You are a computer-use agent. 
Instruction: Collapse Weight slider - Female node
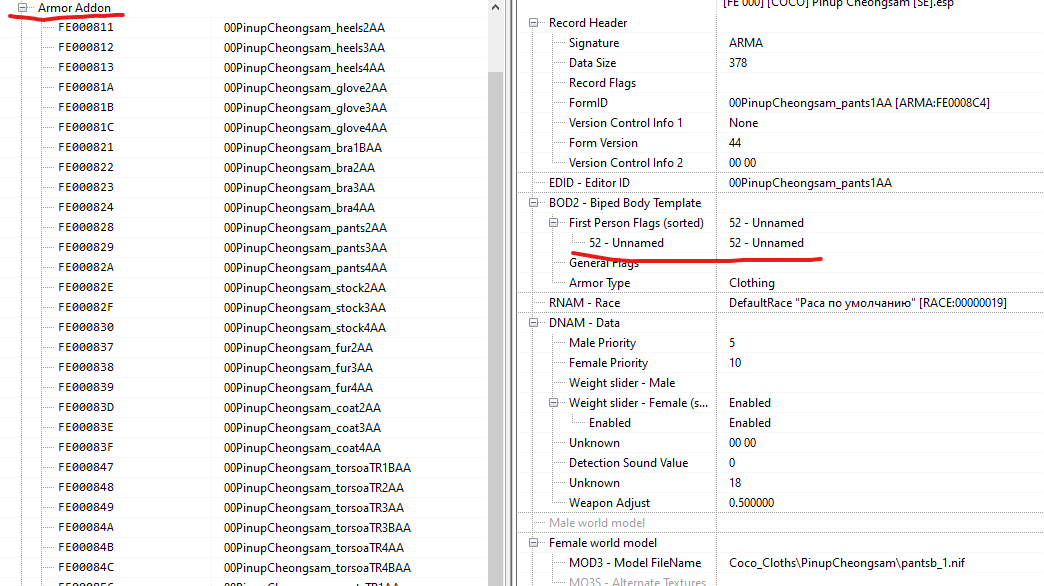[x=553, y=402]
